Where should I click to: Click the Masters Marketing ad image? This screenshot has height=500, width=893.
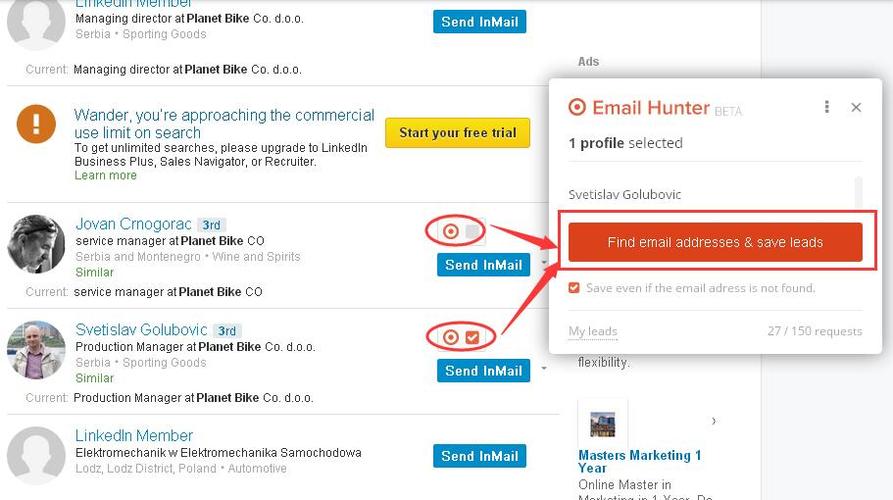click(602, 424)
